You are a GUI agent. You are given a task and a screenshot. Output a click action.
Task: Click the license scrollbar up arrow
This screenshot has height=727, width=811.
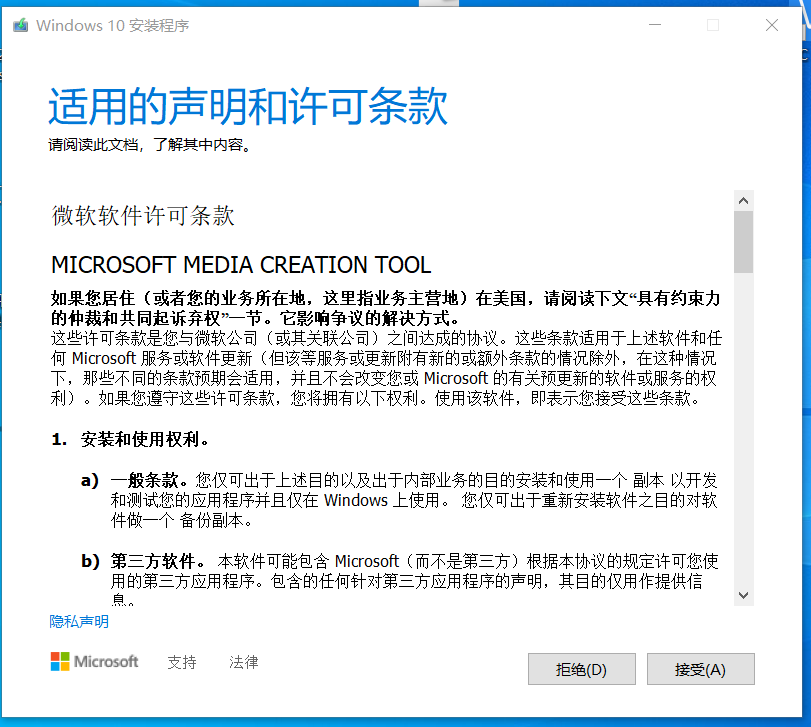point(744,201)
